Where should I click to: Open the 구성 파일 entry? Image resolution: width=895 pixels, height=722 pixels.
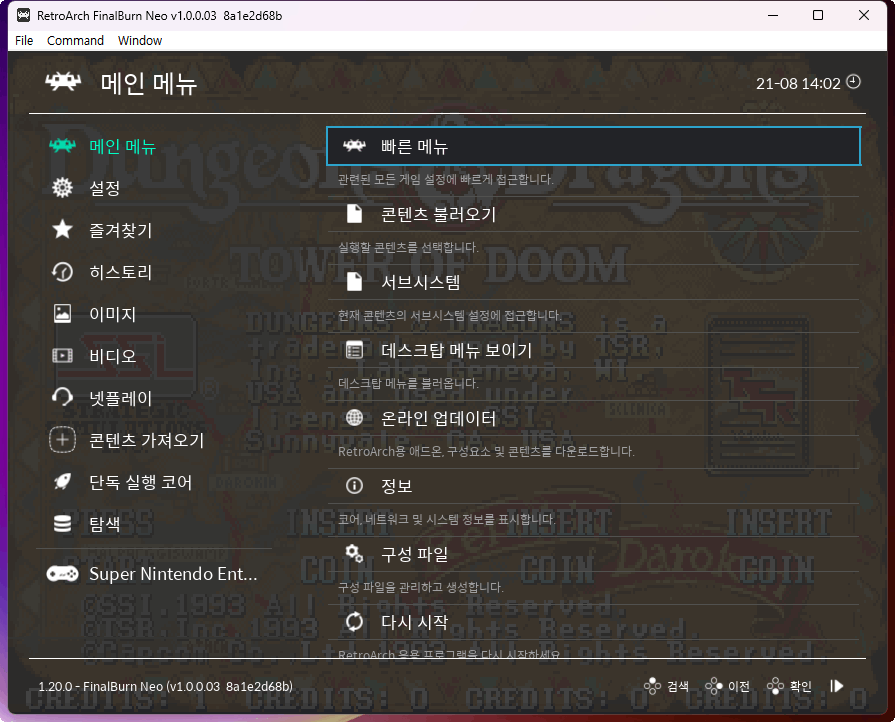(594, 554)
